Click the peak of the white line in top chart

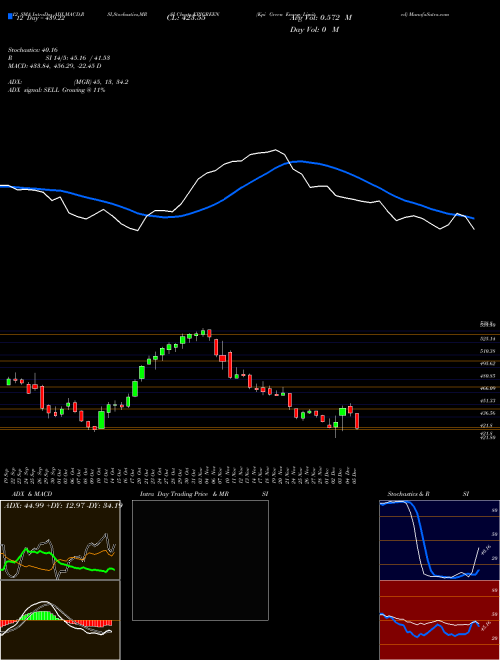click(276, 150)
